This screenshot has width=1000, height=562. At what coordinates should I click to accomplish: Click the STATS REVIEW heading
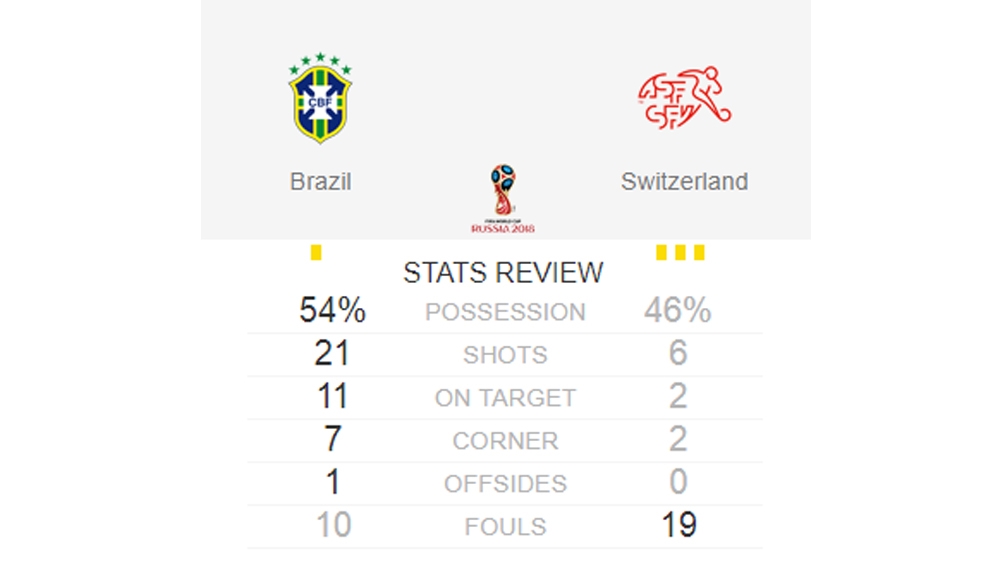503,272
